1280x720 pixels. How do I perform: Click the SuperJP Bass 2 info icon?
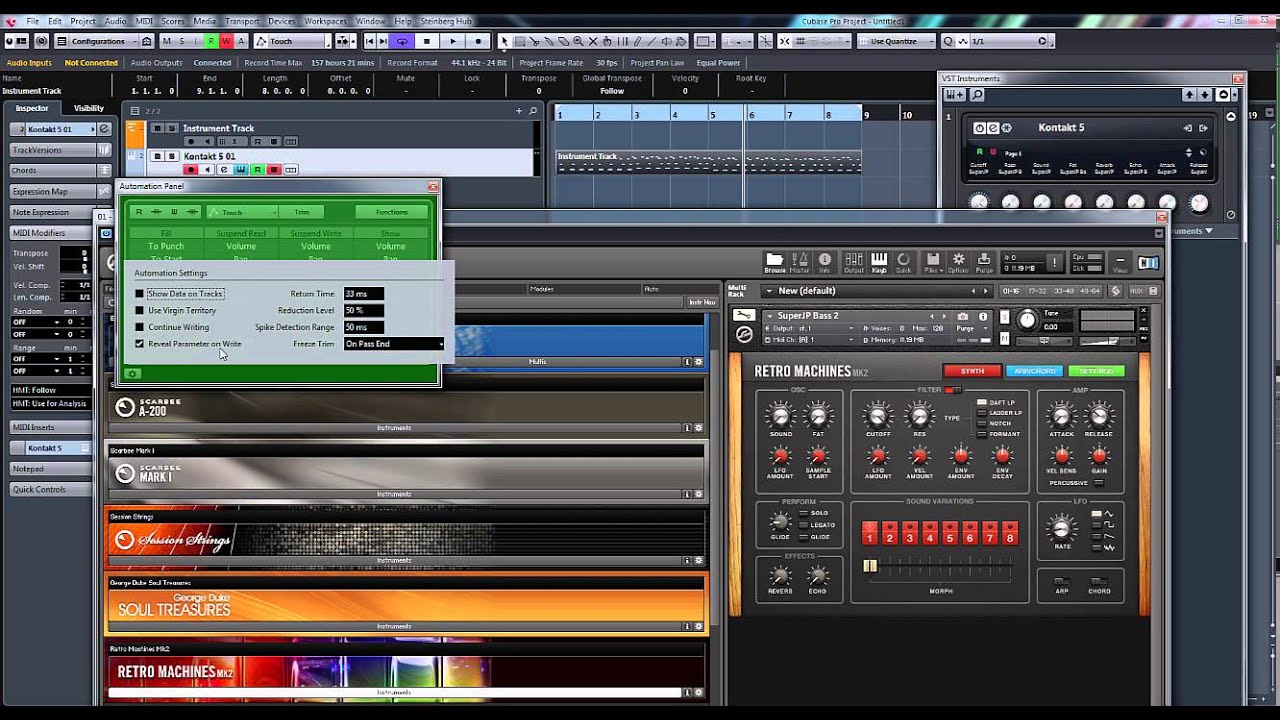(983, 316)
